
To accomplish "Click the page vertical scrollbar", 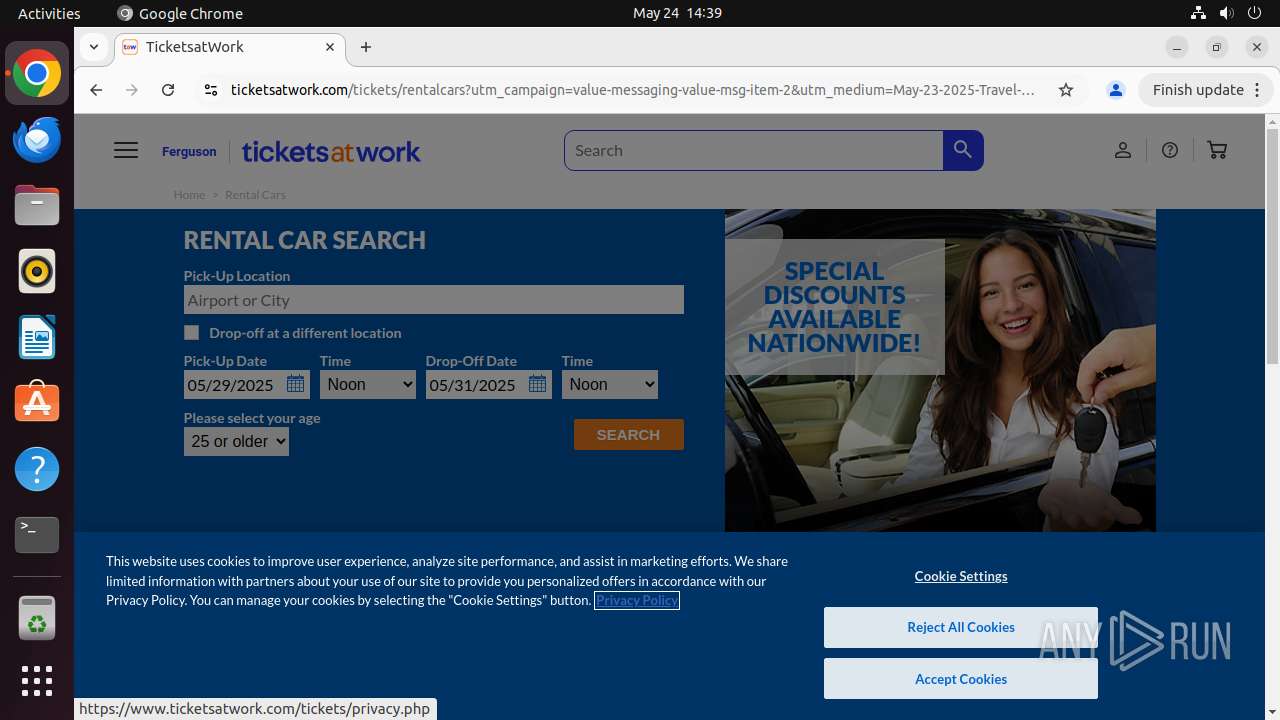I will [1272, 247].
